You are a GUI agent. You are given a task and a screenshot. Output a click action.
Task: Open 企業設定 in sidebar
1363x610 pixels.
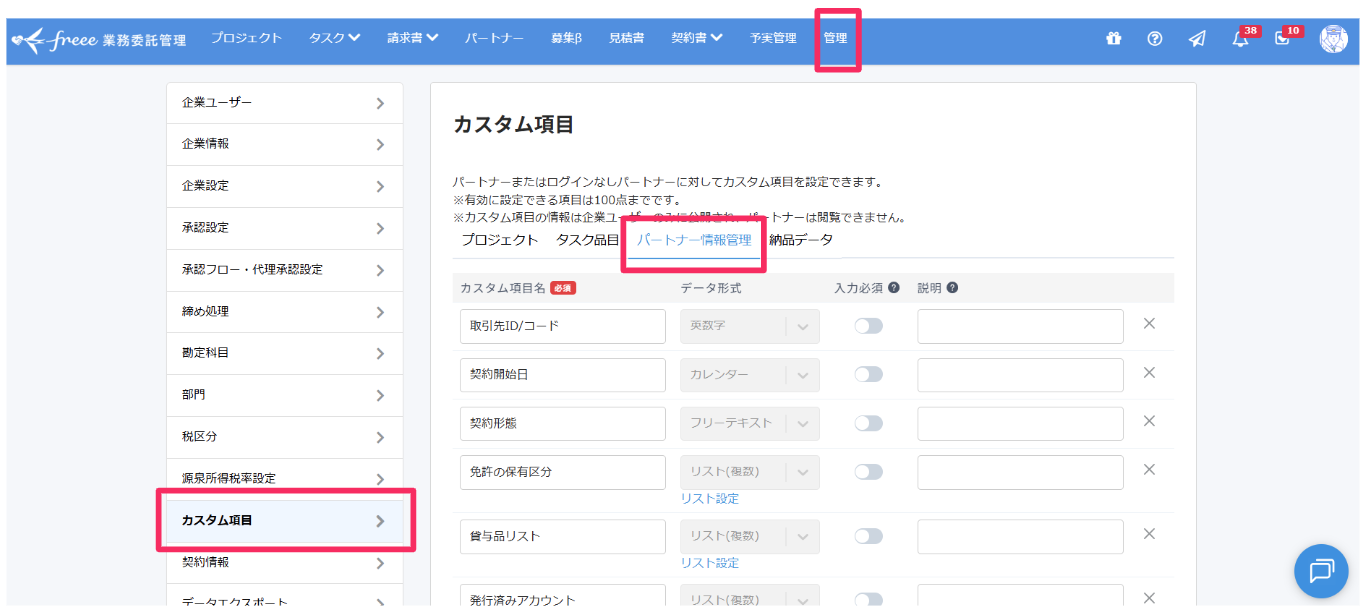tap(285, 186)
